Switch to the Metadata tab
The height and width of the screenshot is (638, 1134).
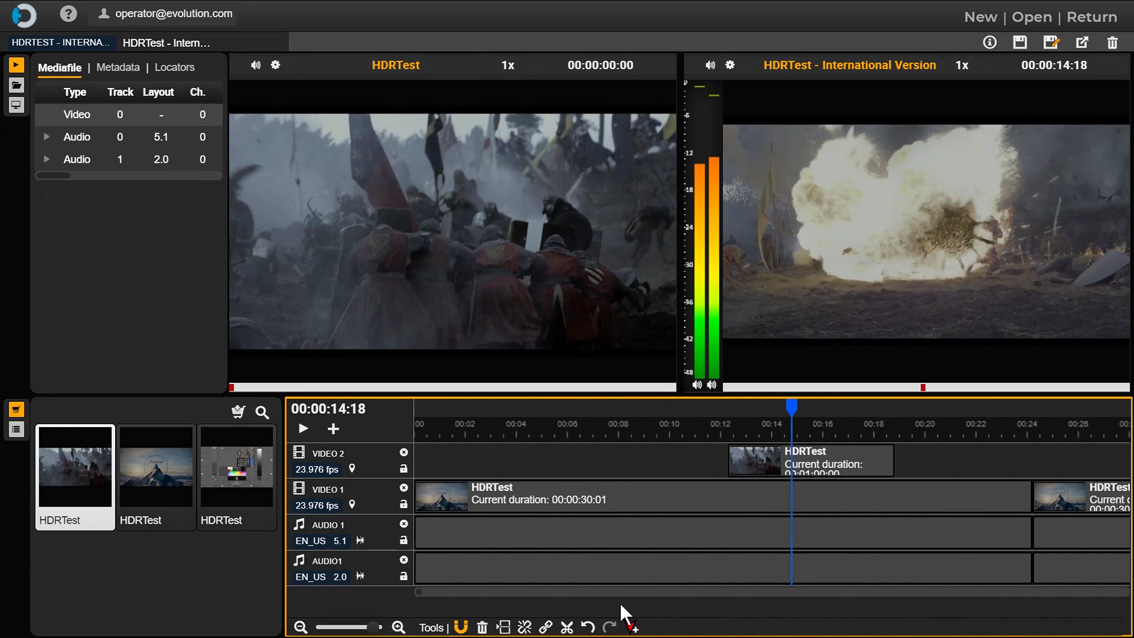click(118, 67)
